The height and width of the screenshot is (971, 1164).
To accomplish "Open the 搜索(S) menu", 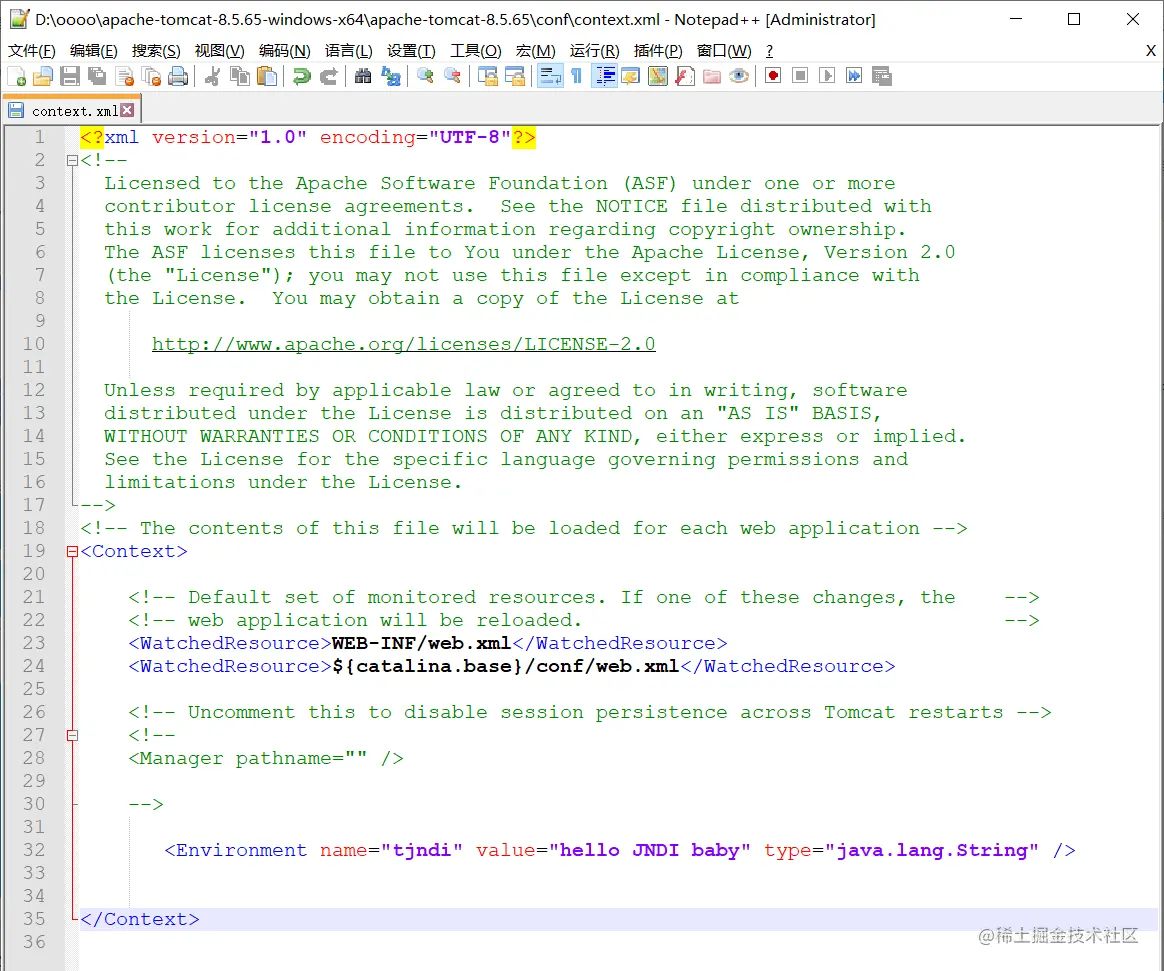I will coord(156,50).
